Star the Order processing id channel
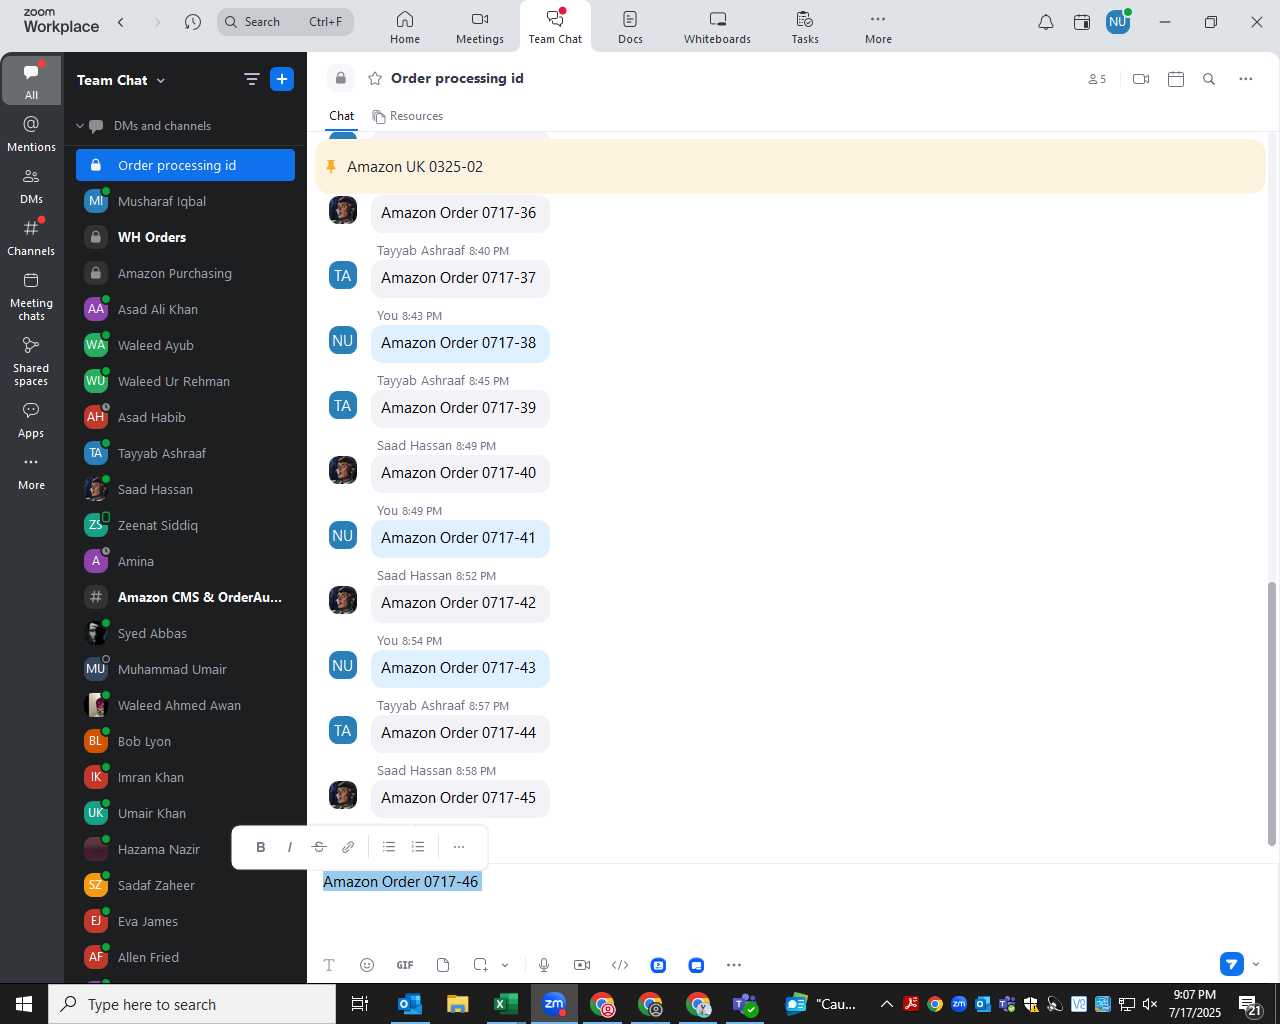The width and height of the screenshot is (1280, 1024). (375, 78)
